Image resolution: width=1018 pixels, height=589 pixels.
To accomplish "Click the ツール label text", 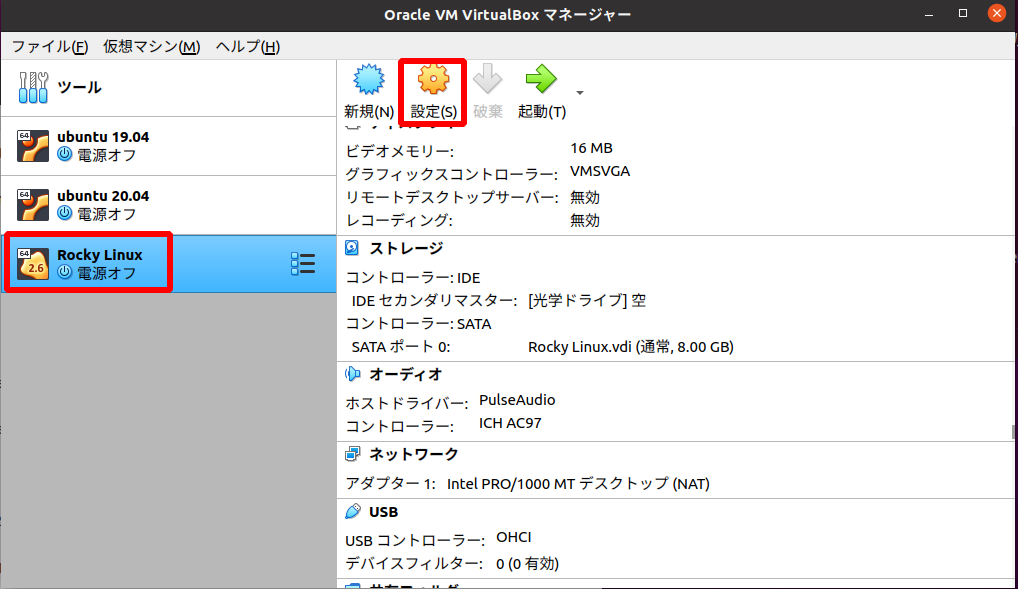I will (x=79, y=87).
